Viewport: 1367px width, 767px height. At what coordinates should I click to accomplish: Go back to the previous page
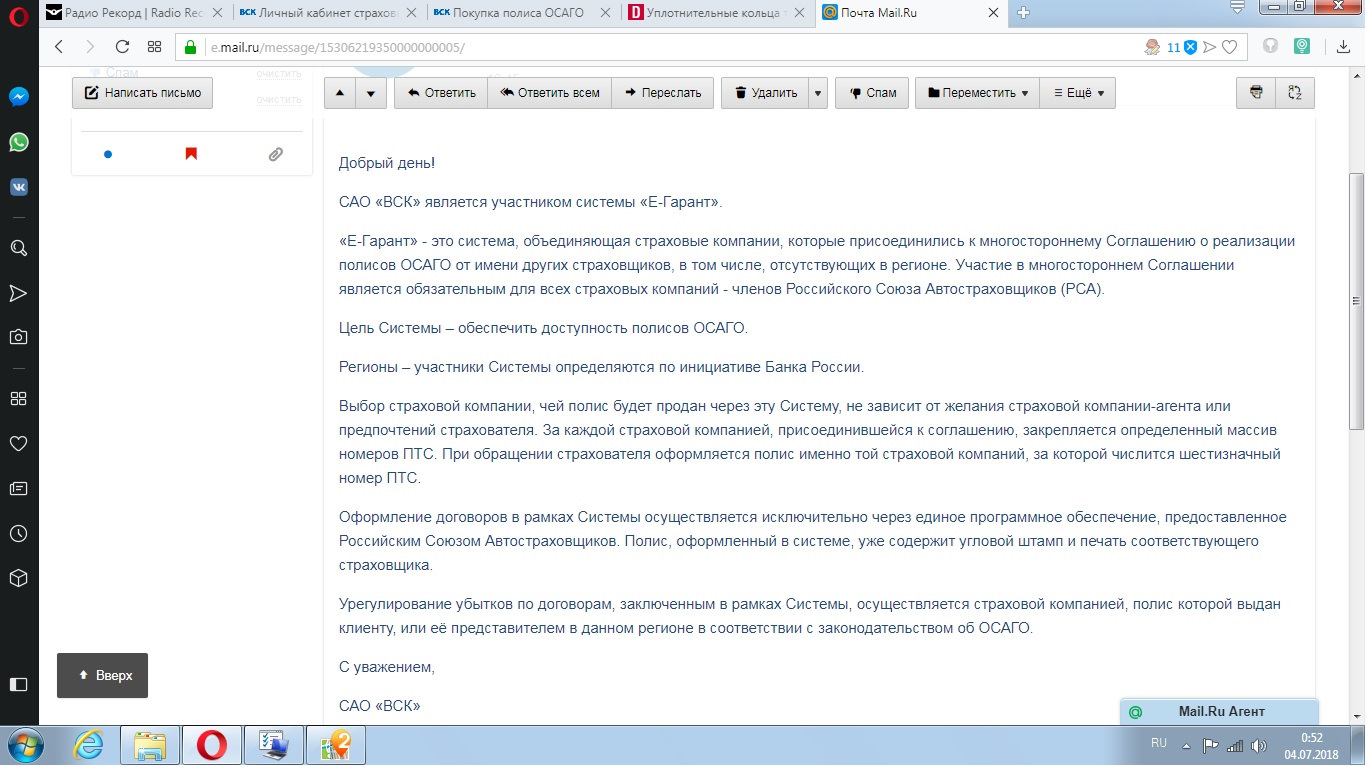[x=58, y=47]
